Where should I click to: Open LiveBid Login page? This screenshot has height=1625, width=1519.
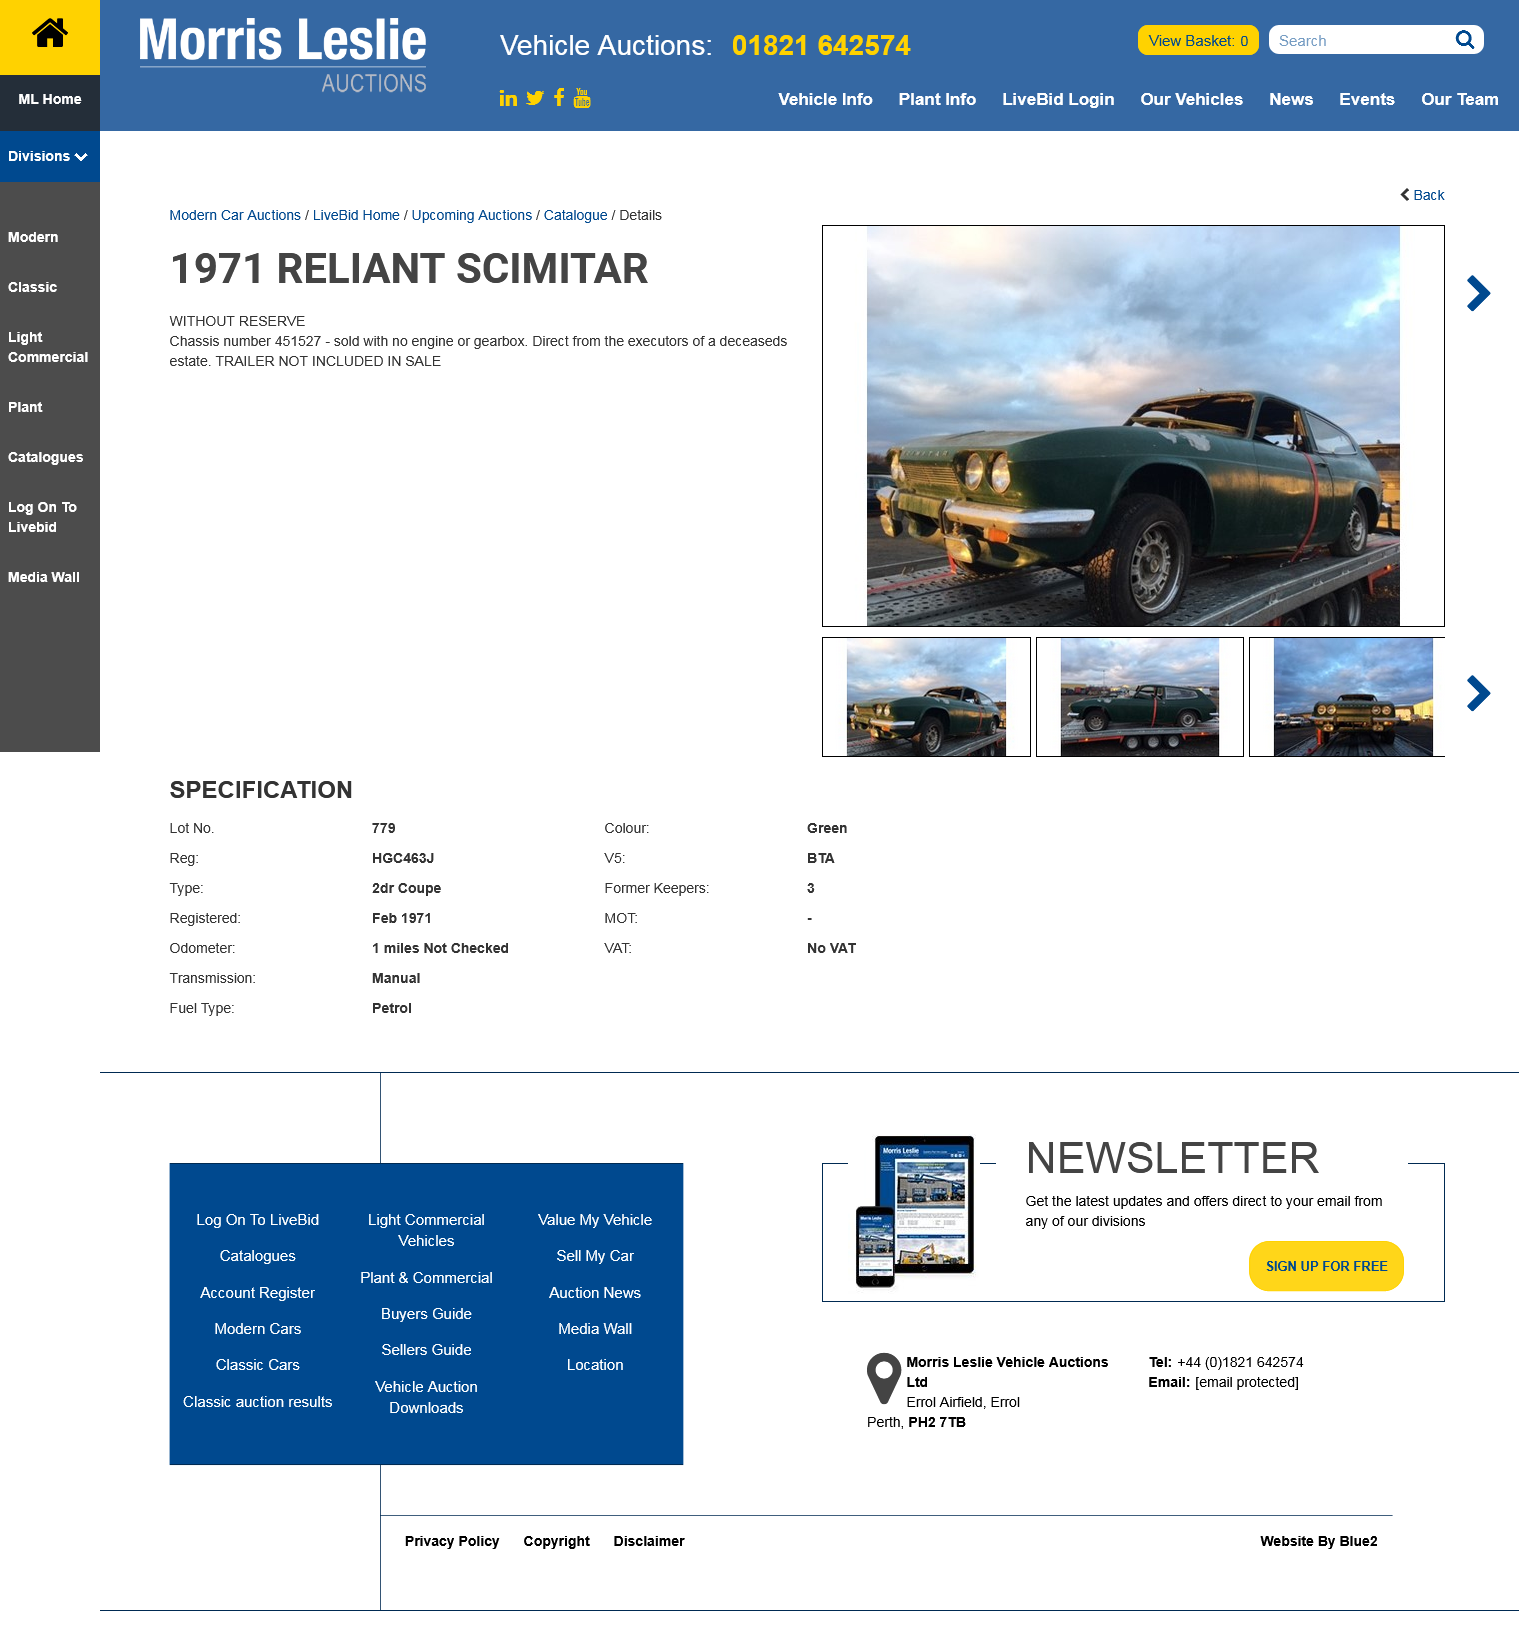click(x=1058, y=99)
